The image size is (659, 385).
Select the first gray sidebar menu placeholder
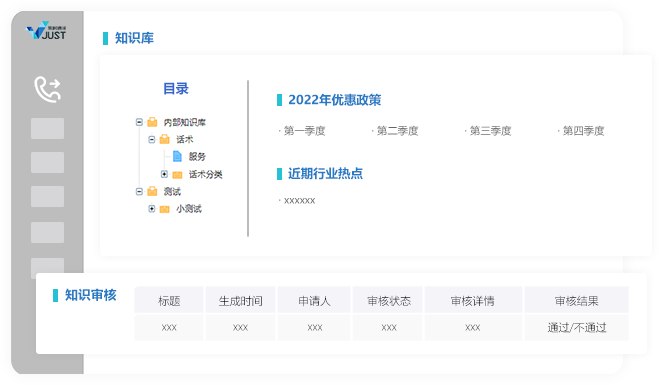click(x=47, y=129)
